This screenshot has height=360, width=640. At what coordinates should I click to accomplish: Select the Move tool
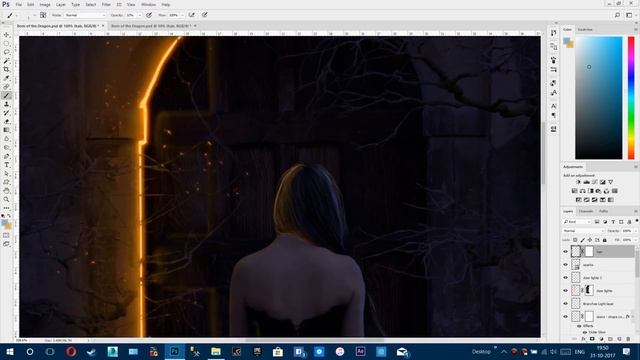click(x=6, y=35)
